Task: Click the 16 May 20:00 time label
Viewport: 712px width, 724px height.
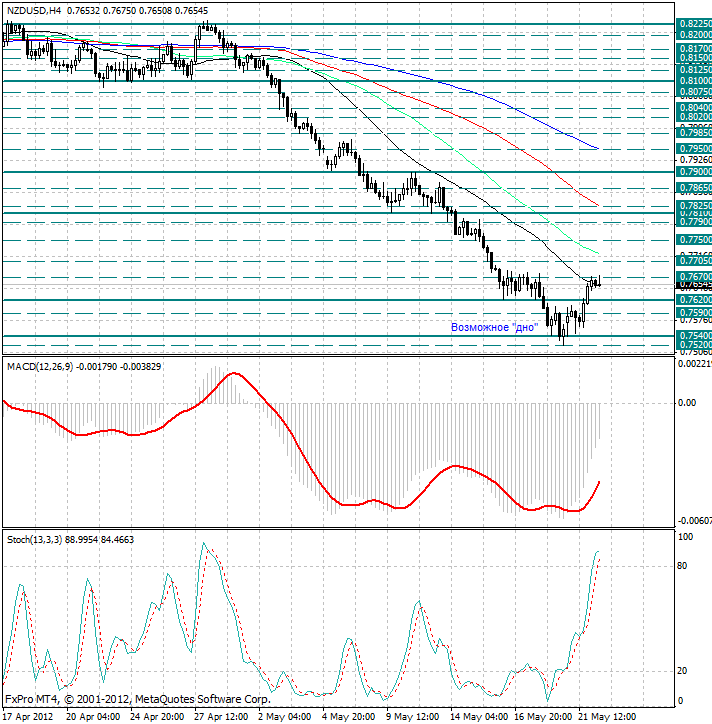Action: pos(542,717)
